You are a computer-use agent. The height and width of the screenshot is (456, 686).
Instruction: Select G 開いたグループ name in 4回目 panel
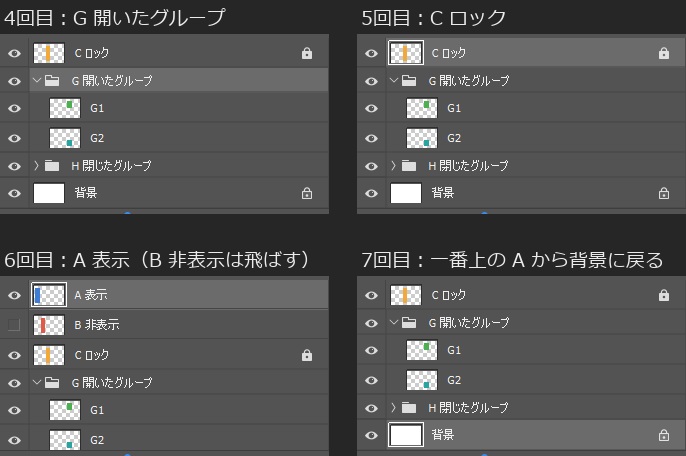coord(112,81)
